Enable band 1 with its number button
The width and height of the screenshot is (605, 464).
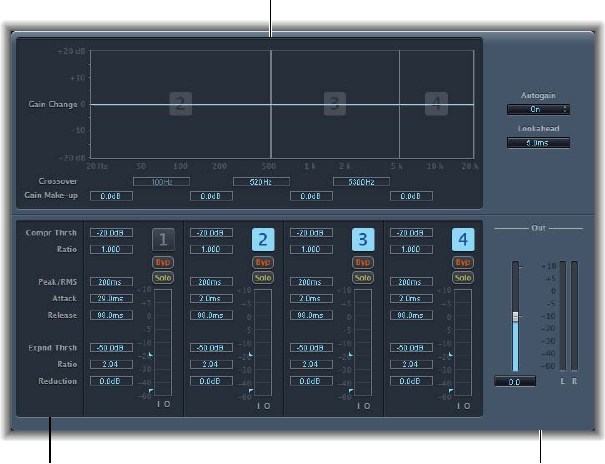point(163,240)
